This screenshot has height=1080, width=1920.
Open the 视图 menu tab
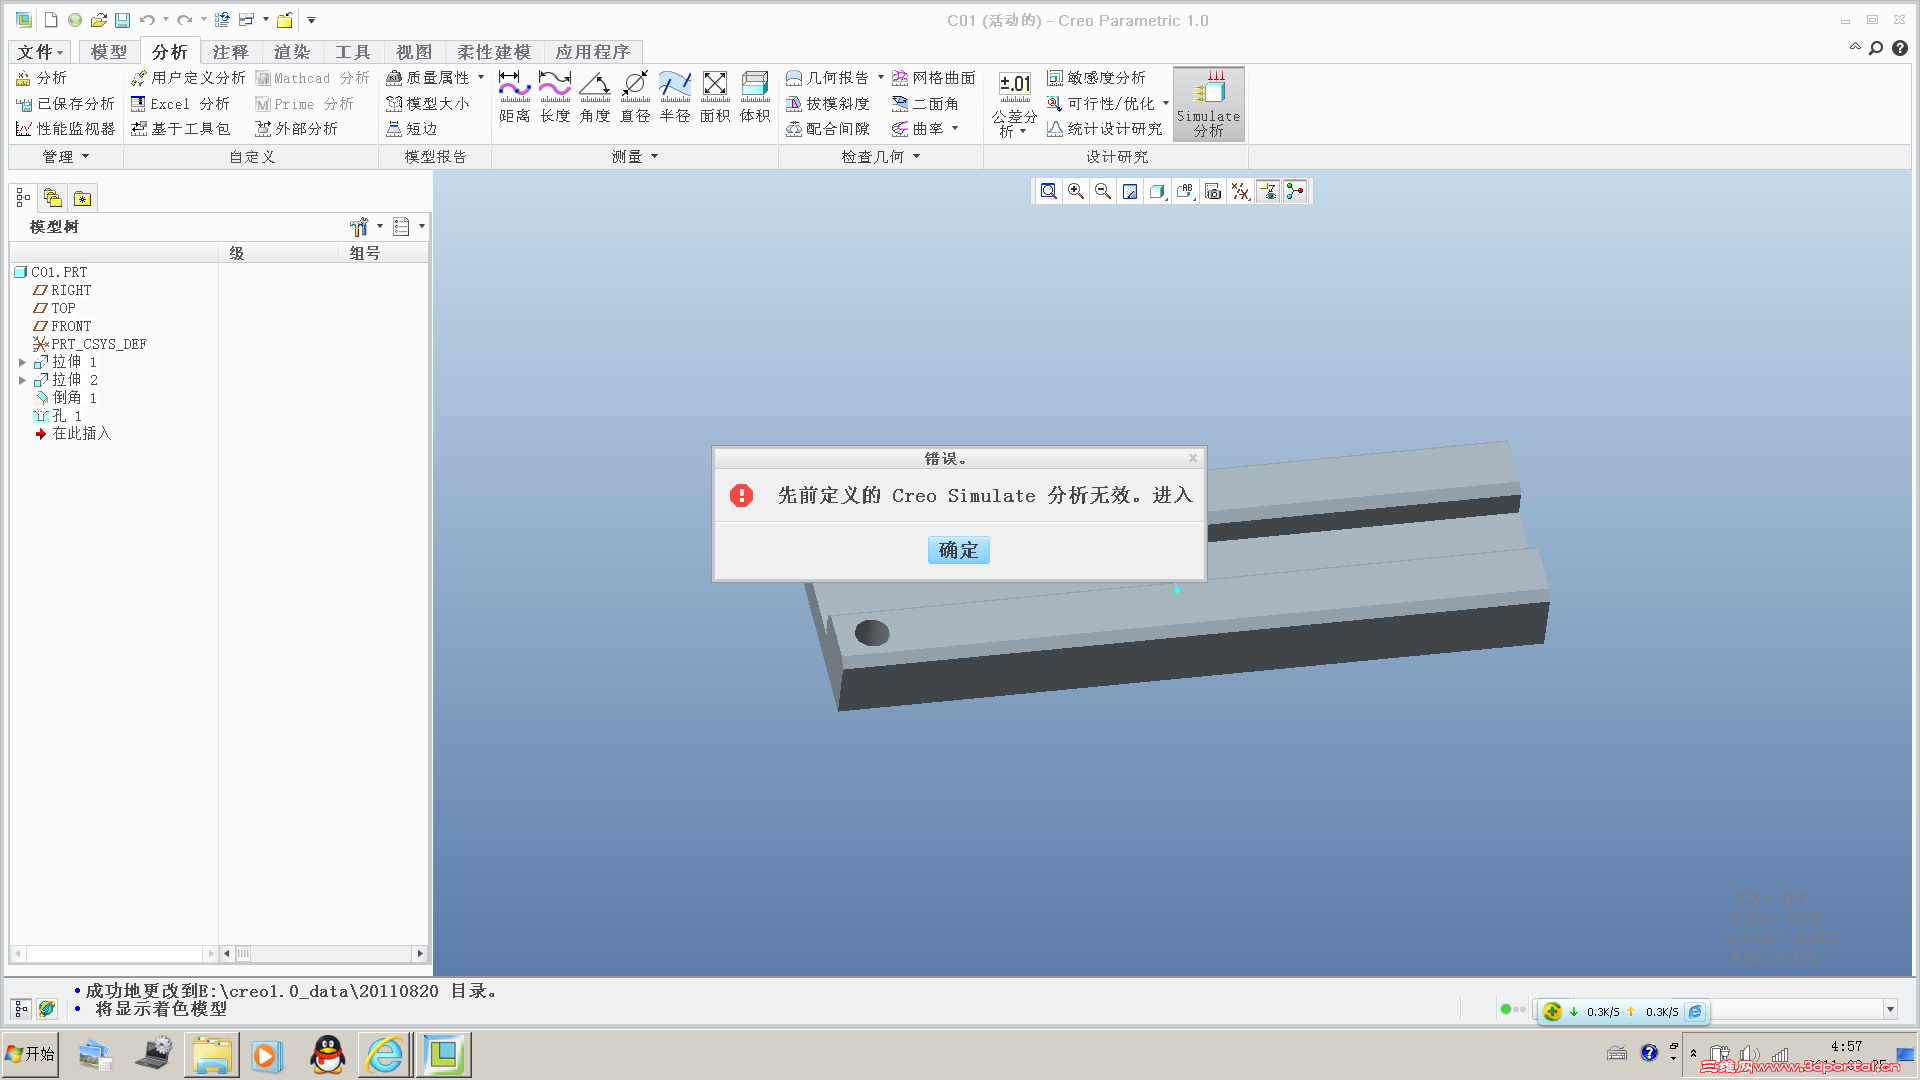413,51
